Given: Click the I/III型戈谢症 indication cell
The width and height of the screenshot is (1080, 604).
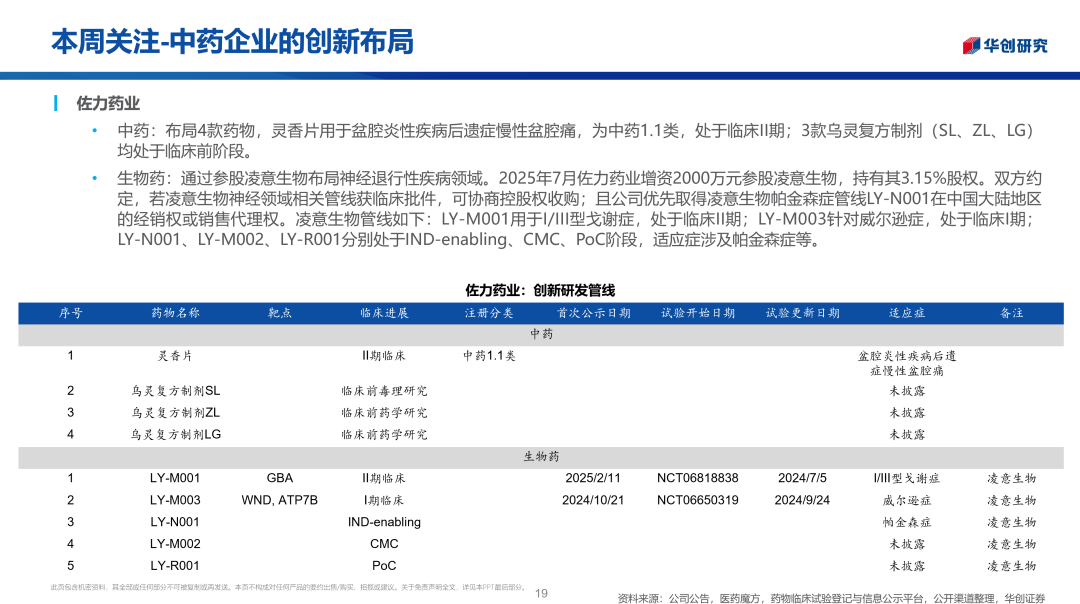Looking at the screenshot, I should click(x=906, y=478).
